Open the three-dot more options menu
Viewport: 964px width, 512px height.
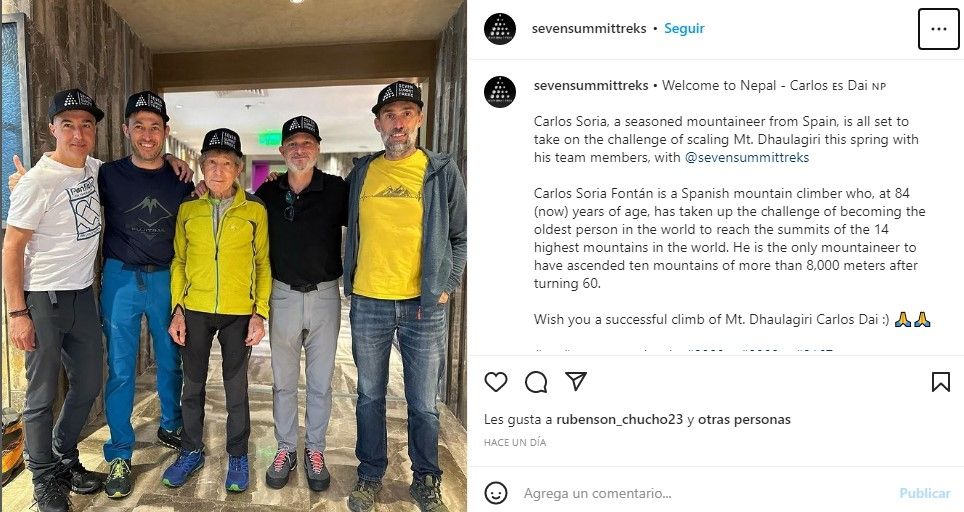point(938,29)
